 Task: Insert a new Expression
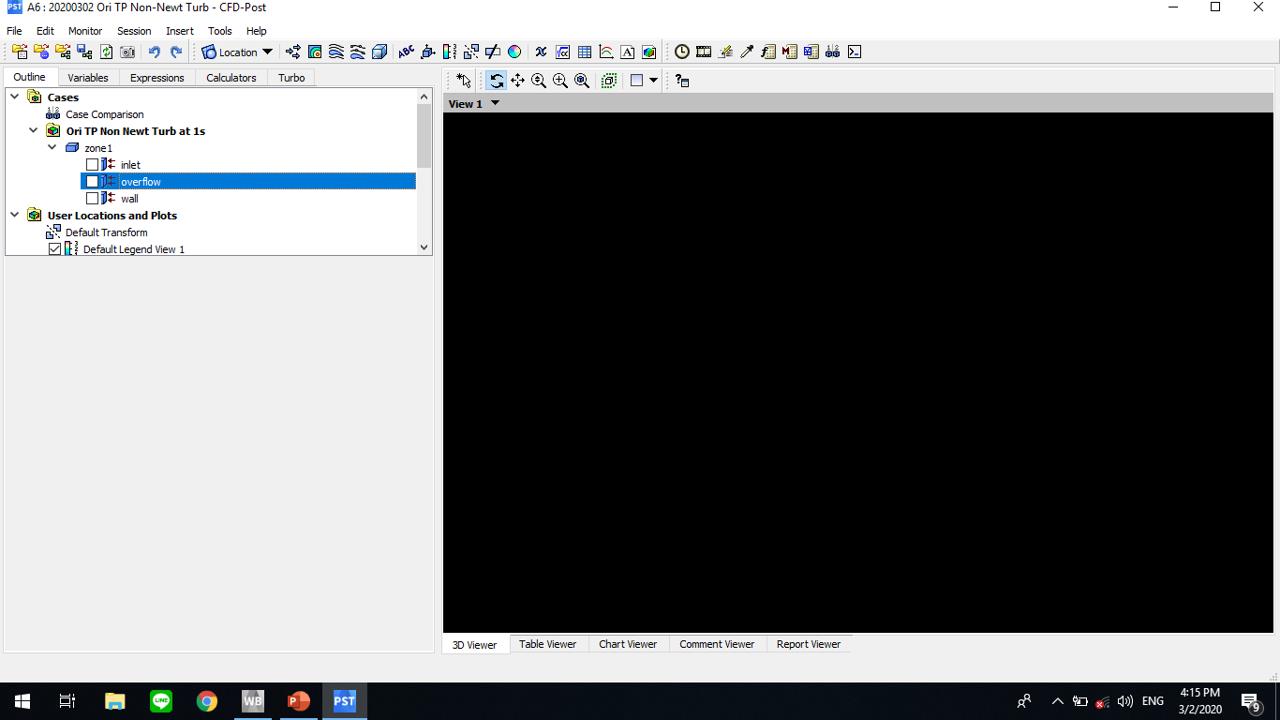tap(563, 52)
